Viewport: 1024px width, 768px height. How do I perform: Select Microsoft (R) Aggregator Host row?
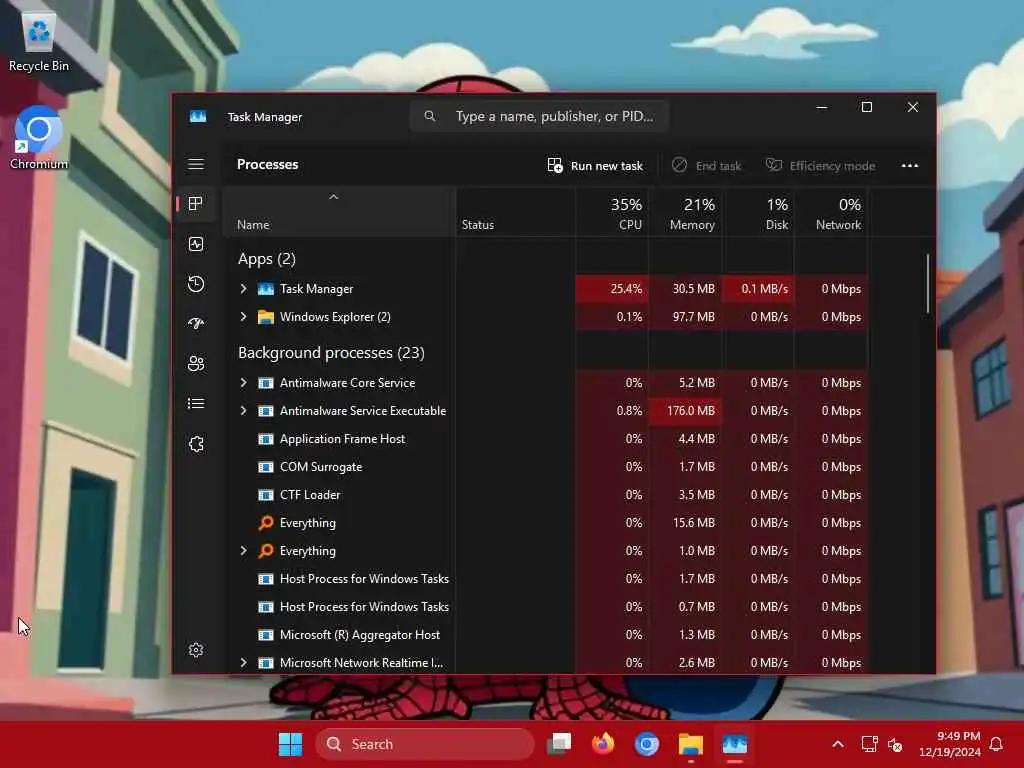point(545,635)
